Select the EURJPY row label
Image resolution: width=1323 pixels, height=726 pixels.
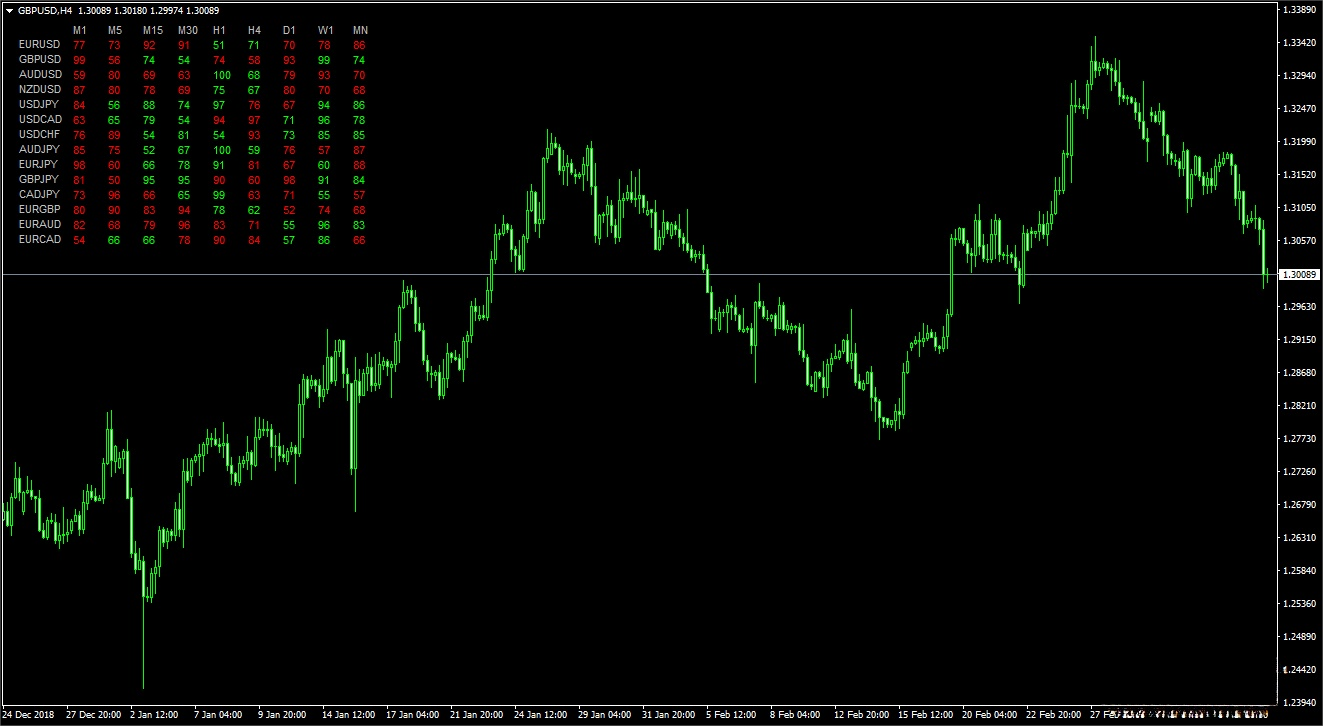(x=39, y=164)
